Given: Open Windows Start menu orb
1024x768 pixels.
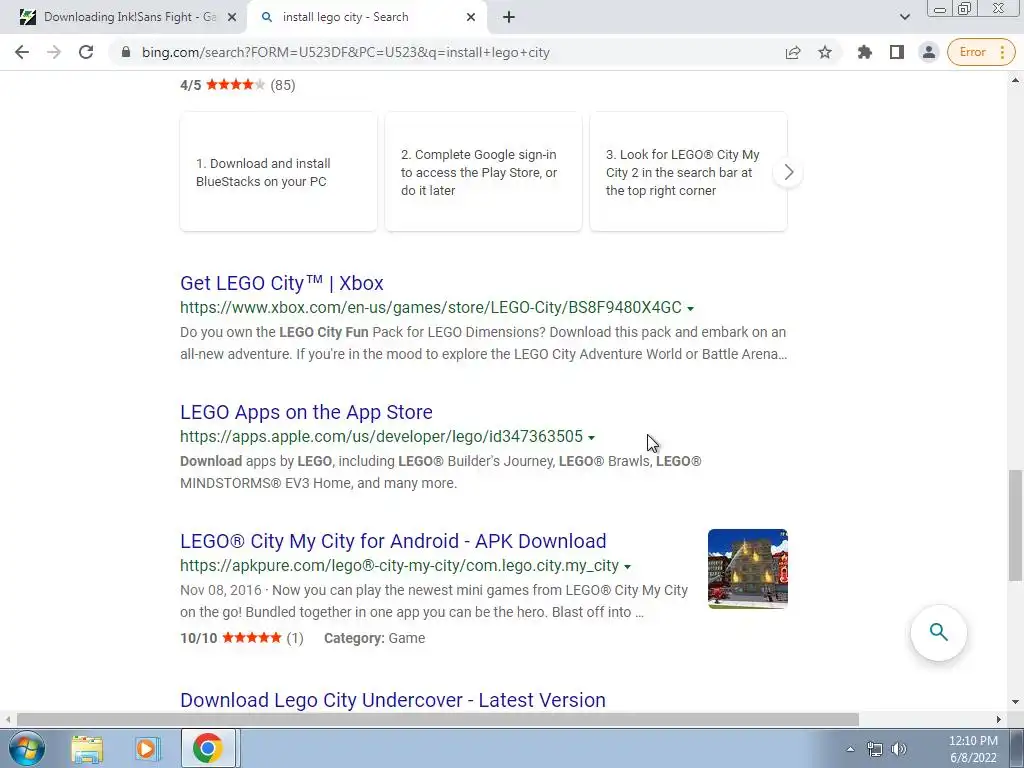Looking at the screenshot, I should click(26, 748).
